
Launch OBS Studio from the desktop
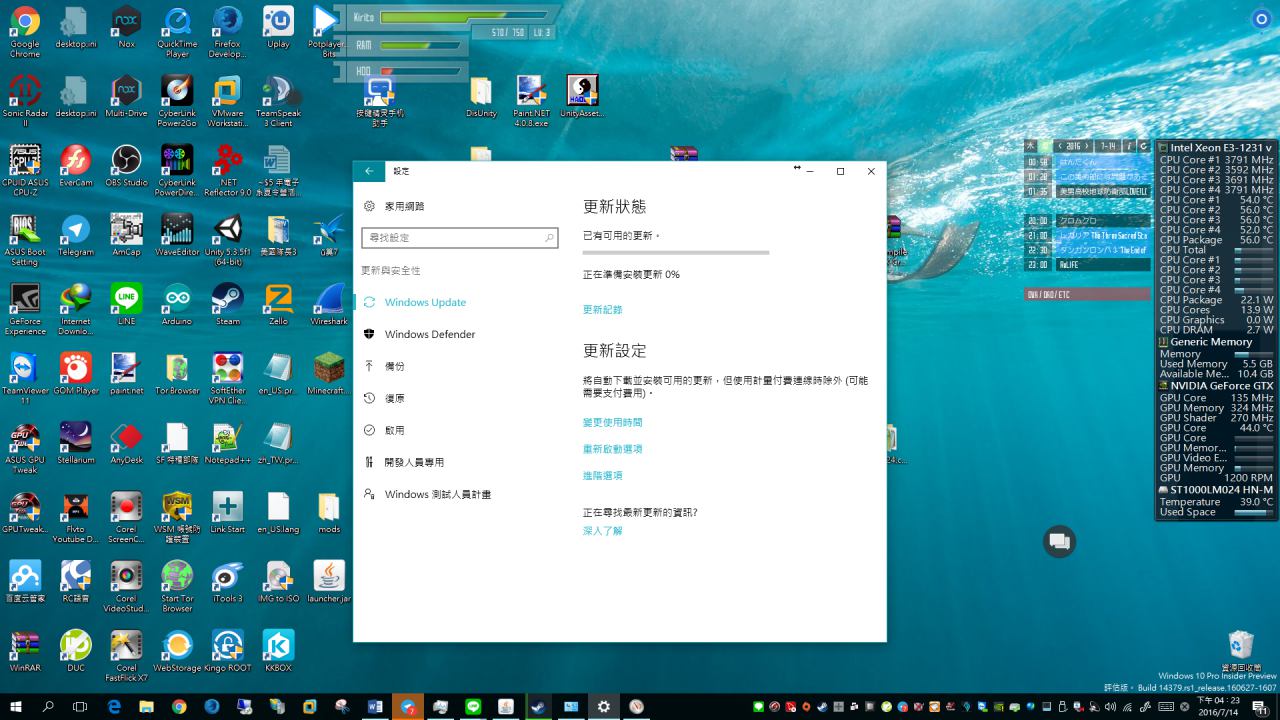click(126, 160)
